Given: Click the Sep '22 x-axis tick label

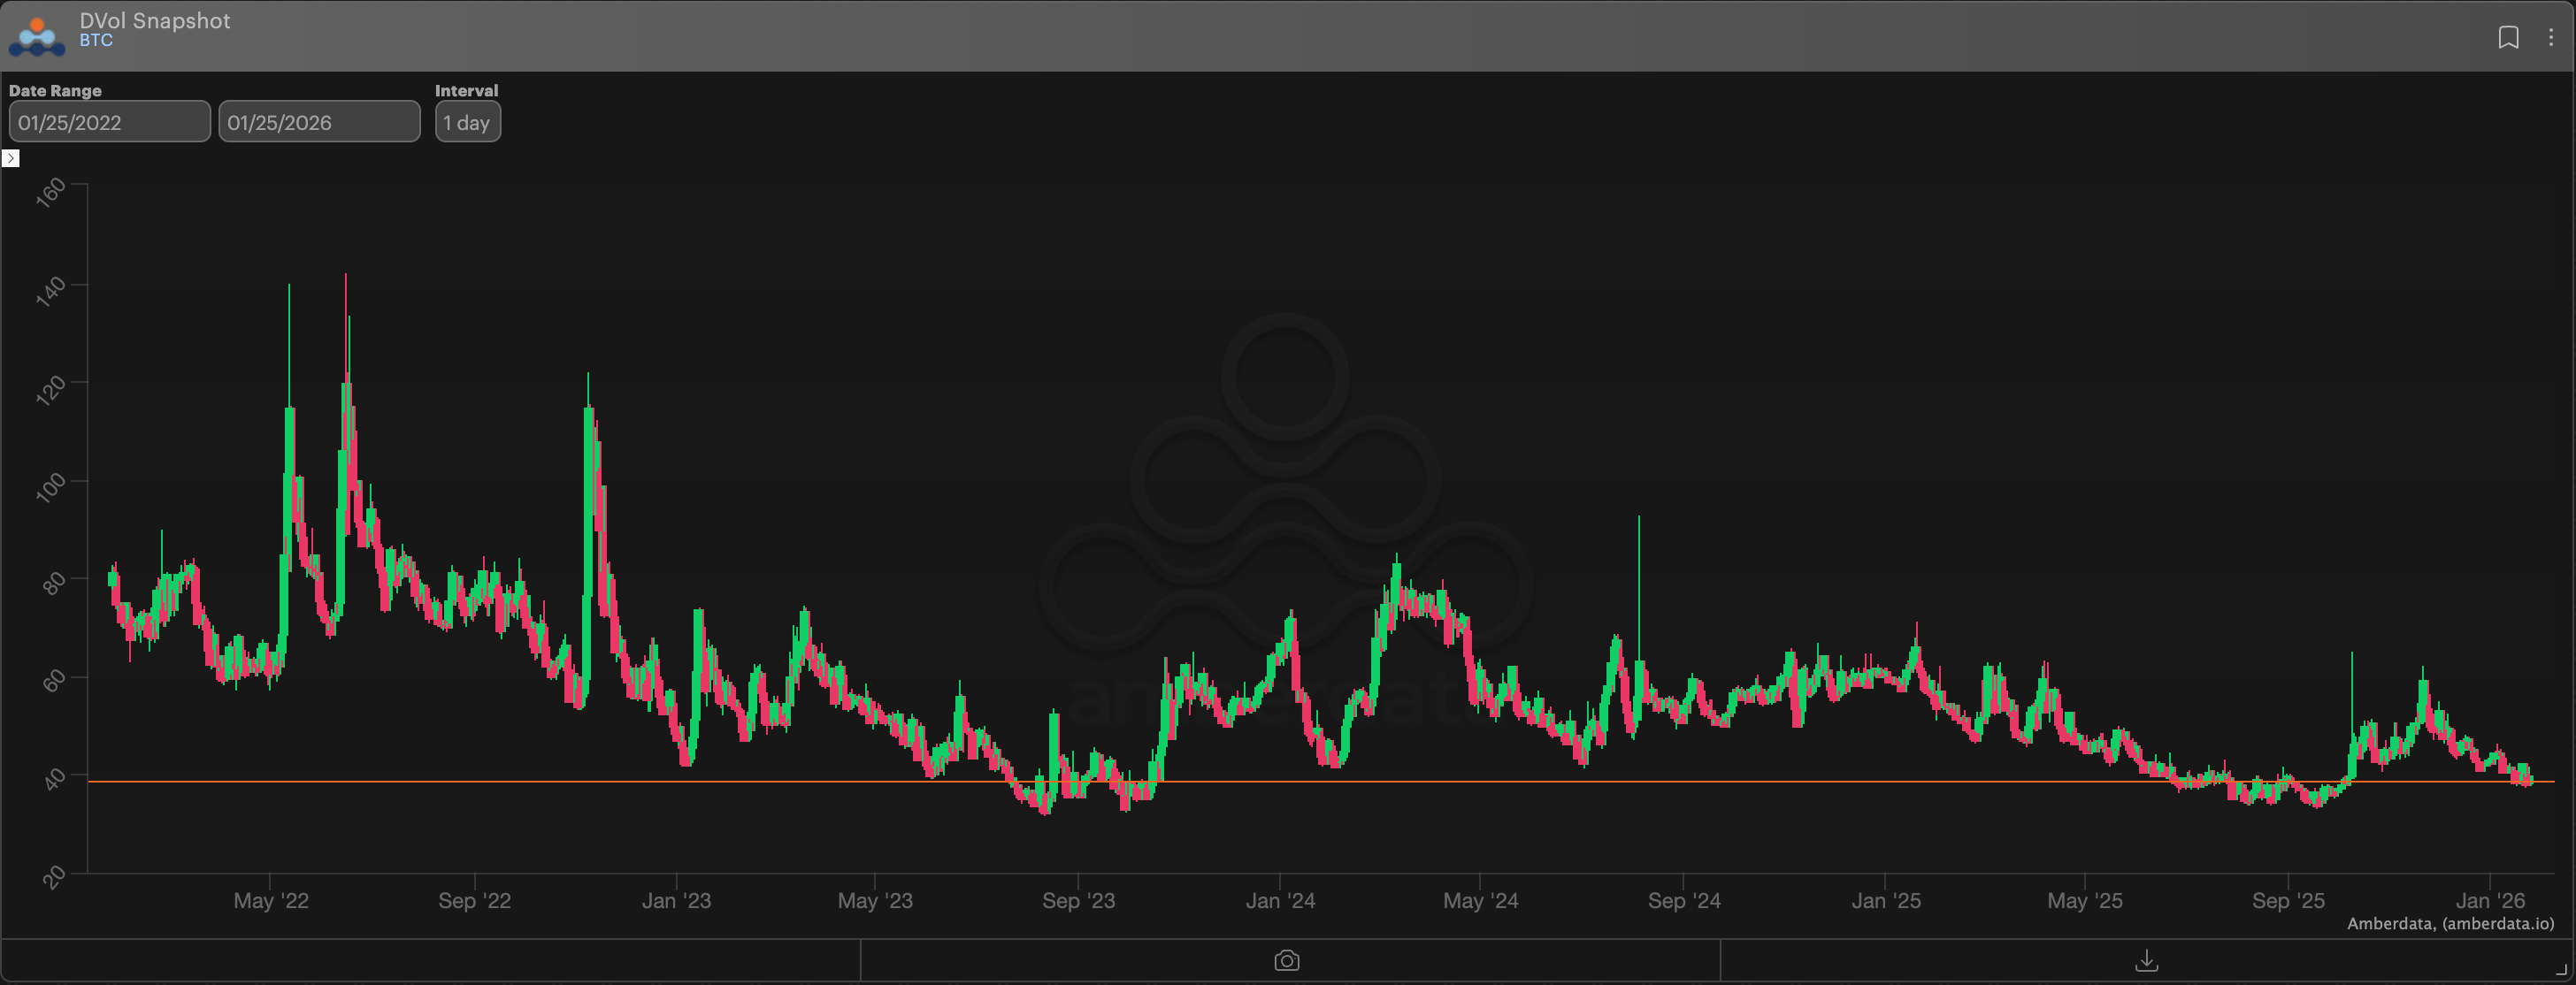Looking at the screenshot, I should coord(474,900).
